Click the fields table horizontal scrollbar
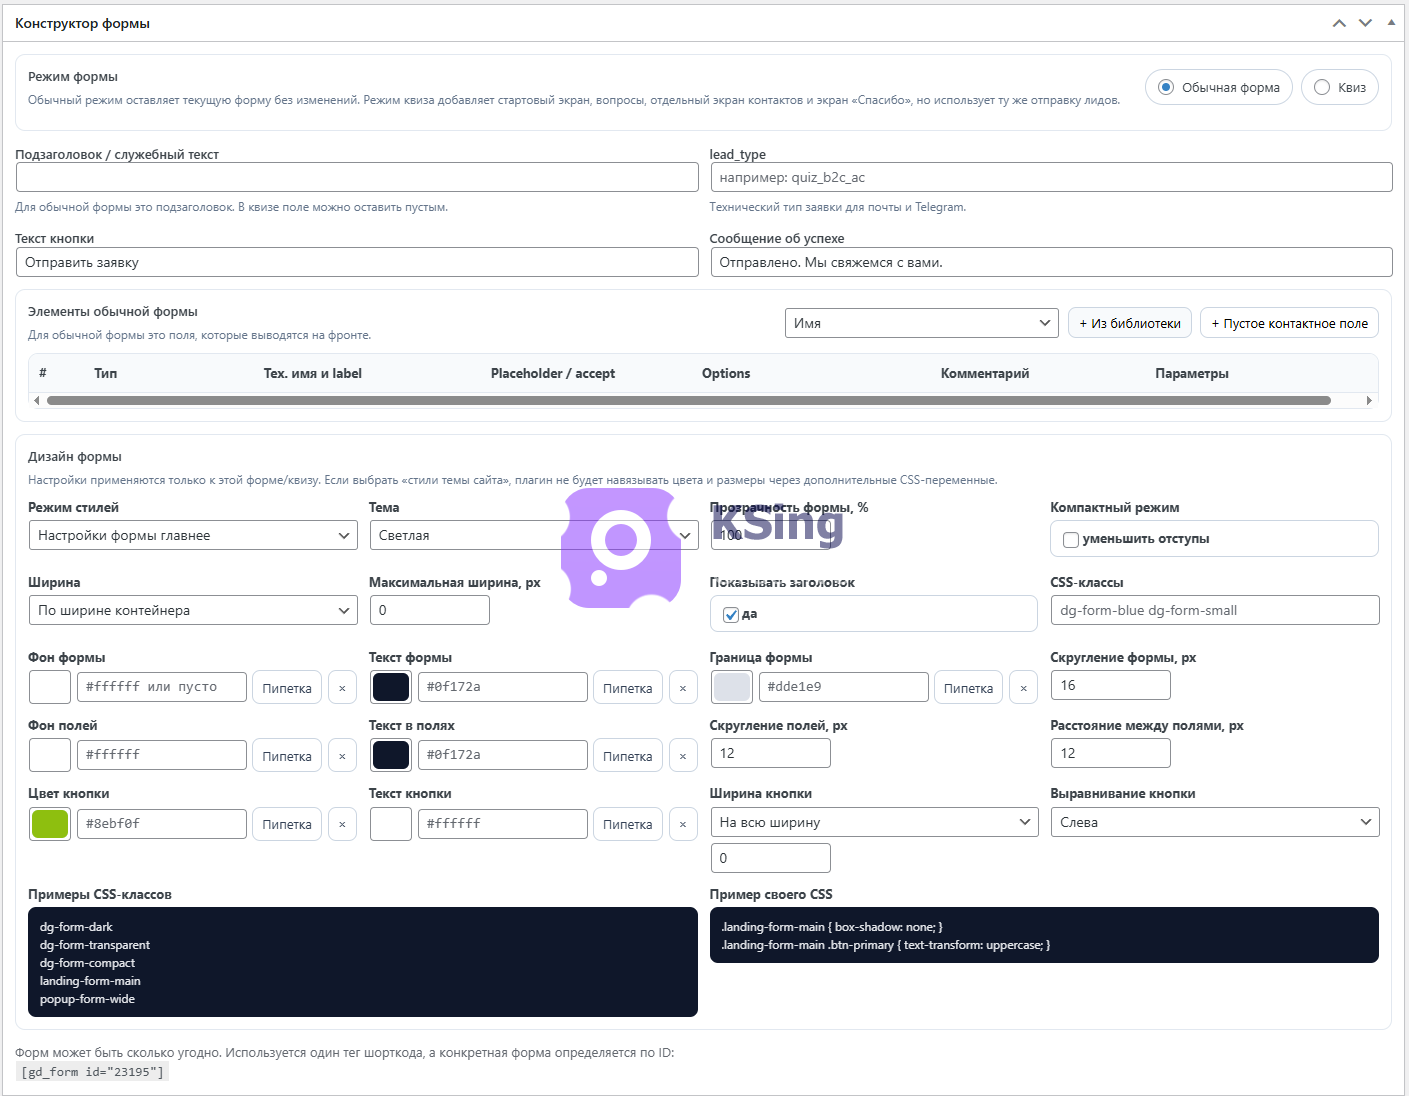 (688, 400)
